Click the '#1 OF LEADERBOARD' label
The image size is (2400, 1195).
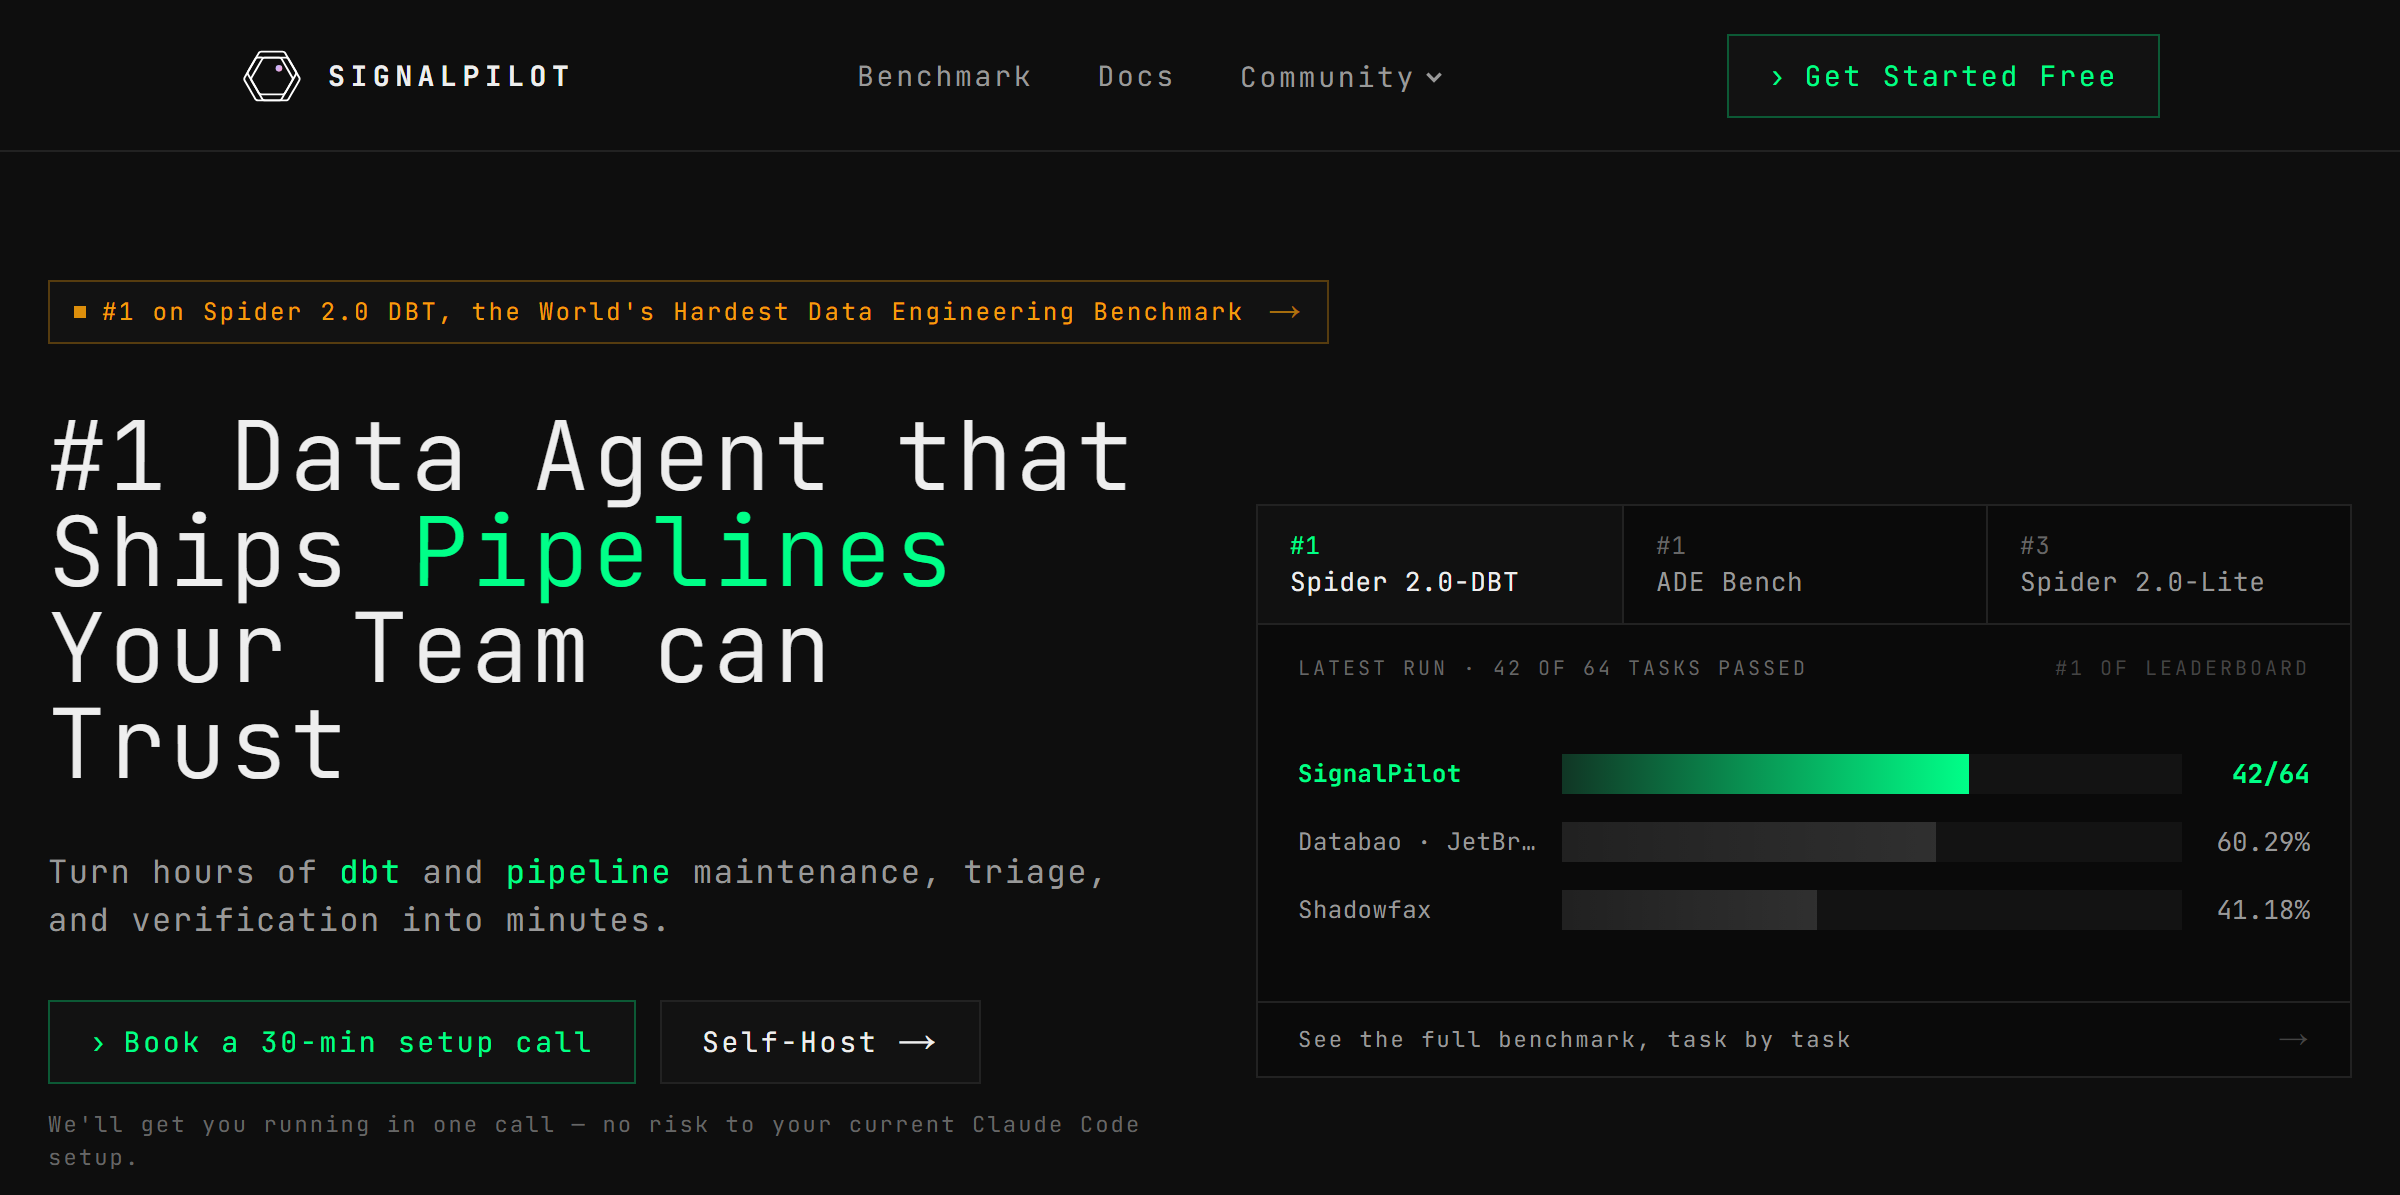2181,668
